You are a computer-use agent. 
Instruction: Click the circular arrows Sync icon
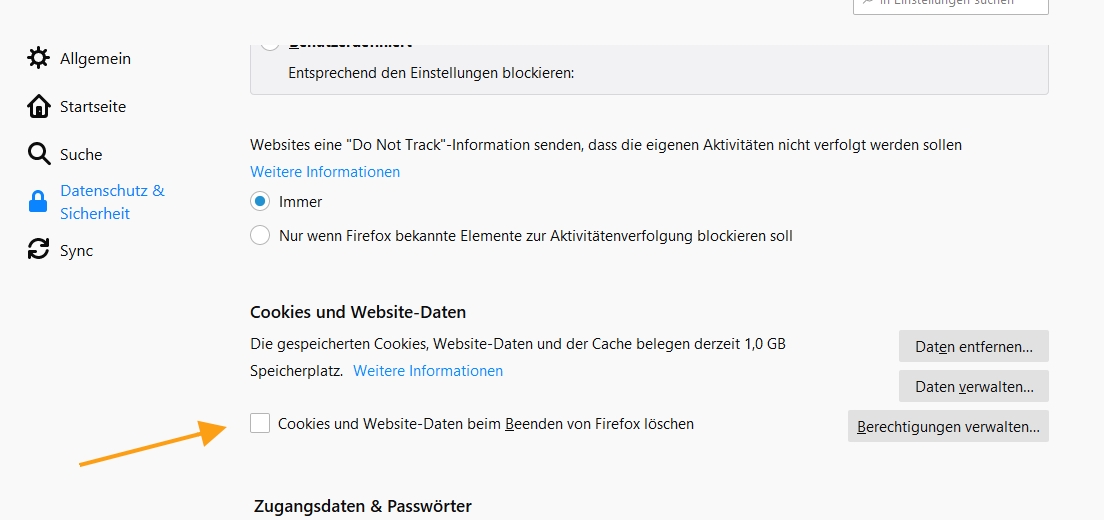[38, 250]
